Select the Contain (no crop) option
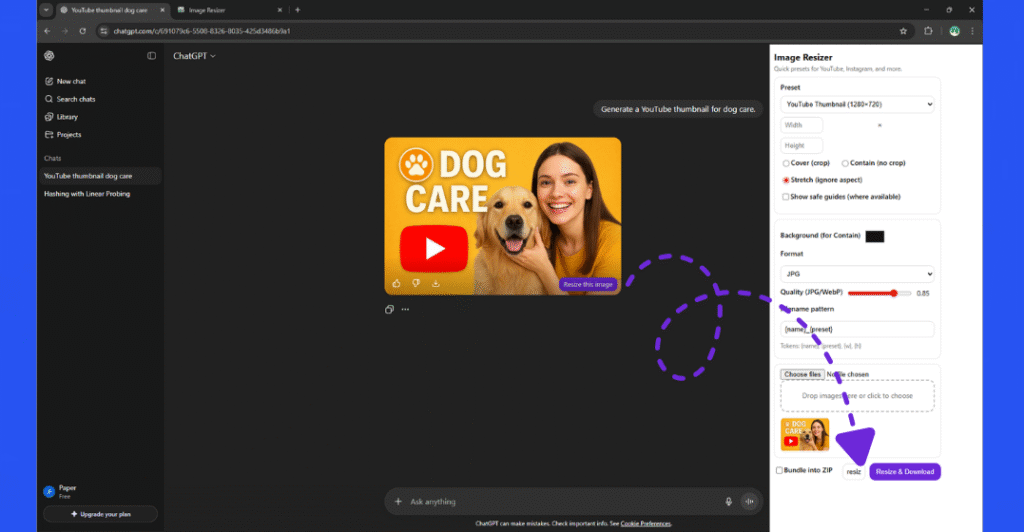 click(x=845, y=163)
